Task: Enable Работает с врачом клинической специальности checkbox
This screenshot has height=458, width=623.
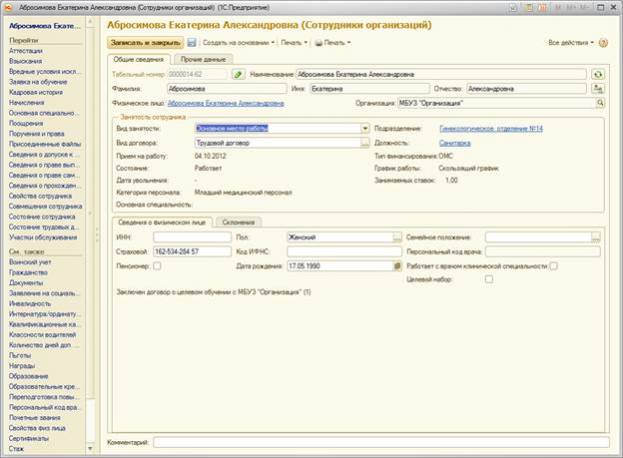Action: point(553,267)
